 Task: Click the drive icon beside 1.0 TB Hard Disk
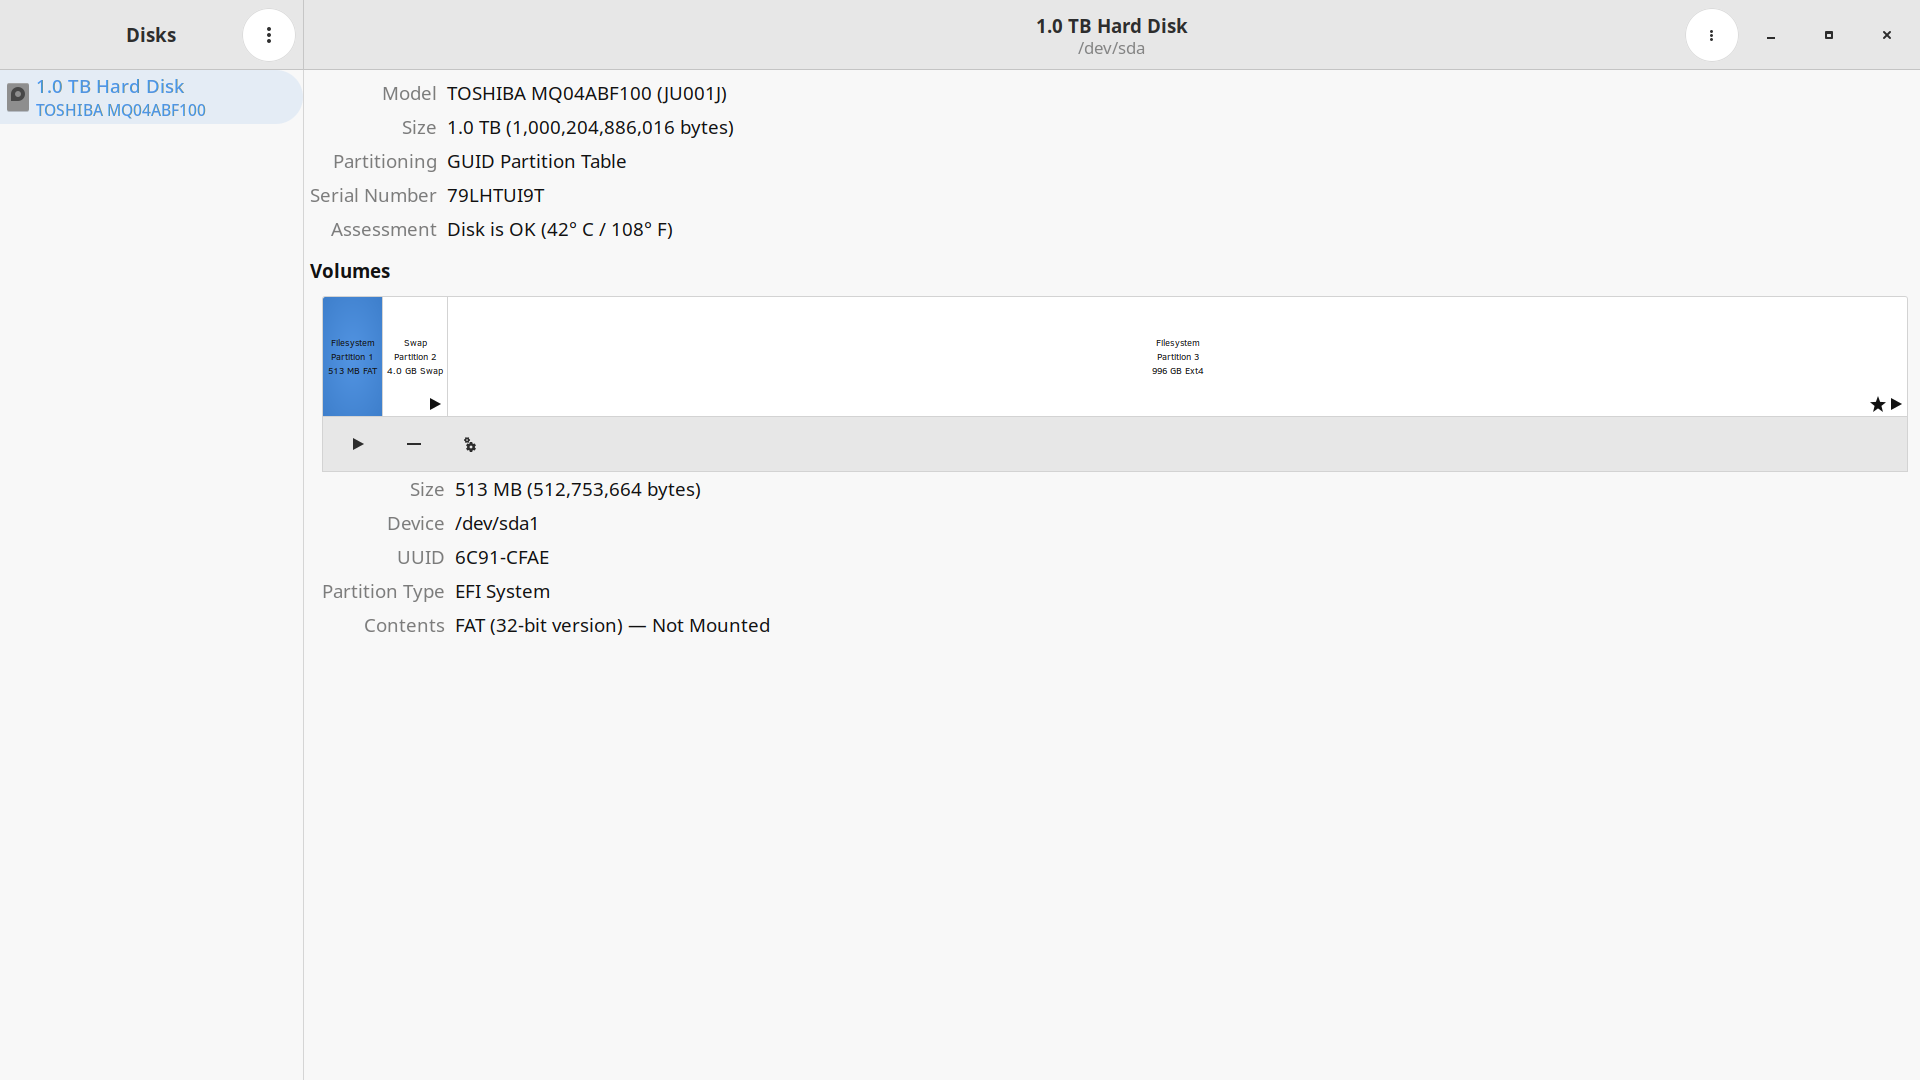coord(17,97)
